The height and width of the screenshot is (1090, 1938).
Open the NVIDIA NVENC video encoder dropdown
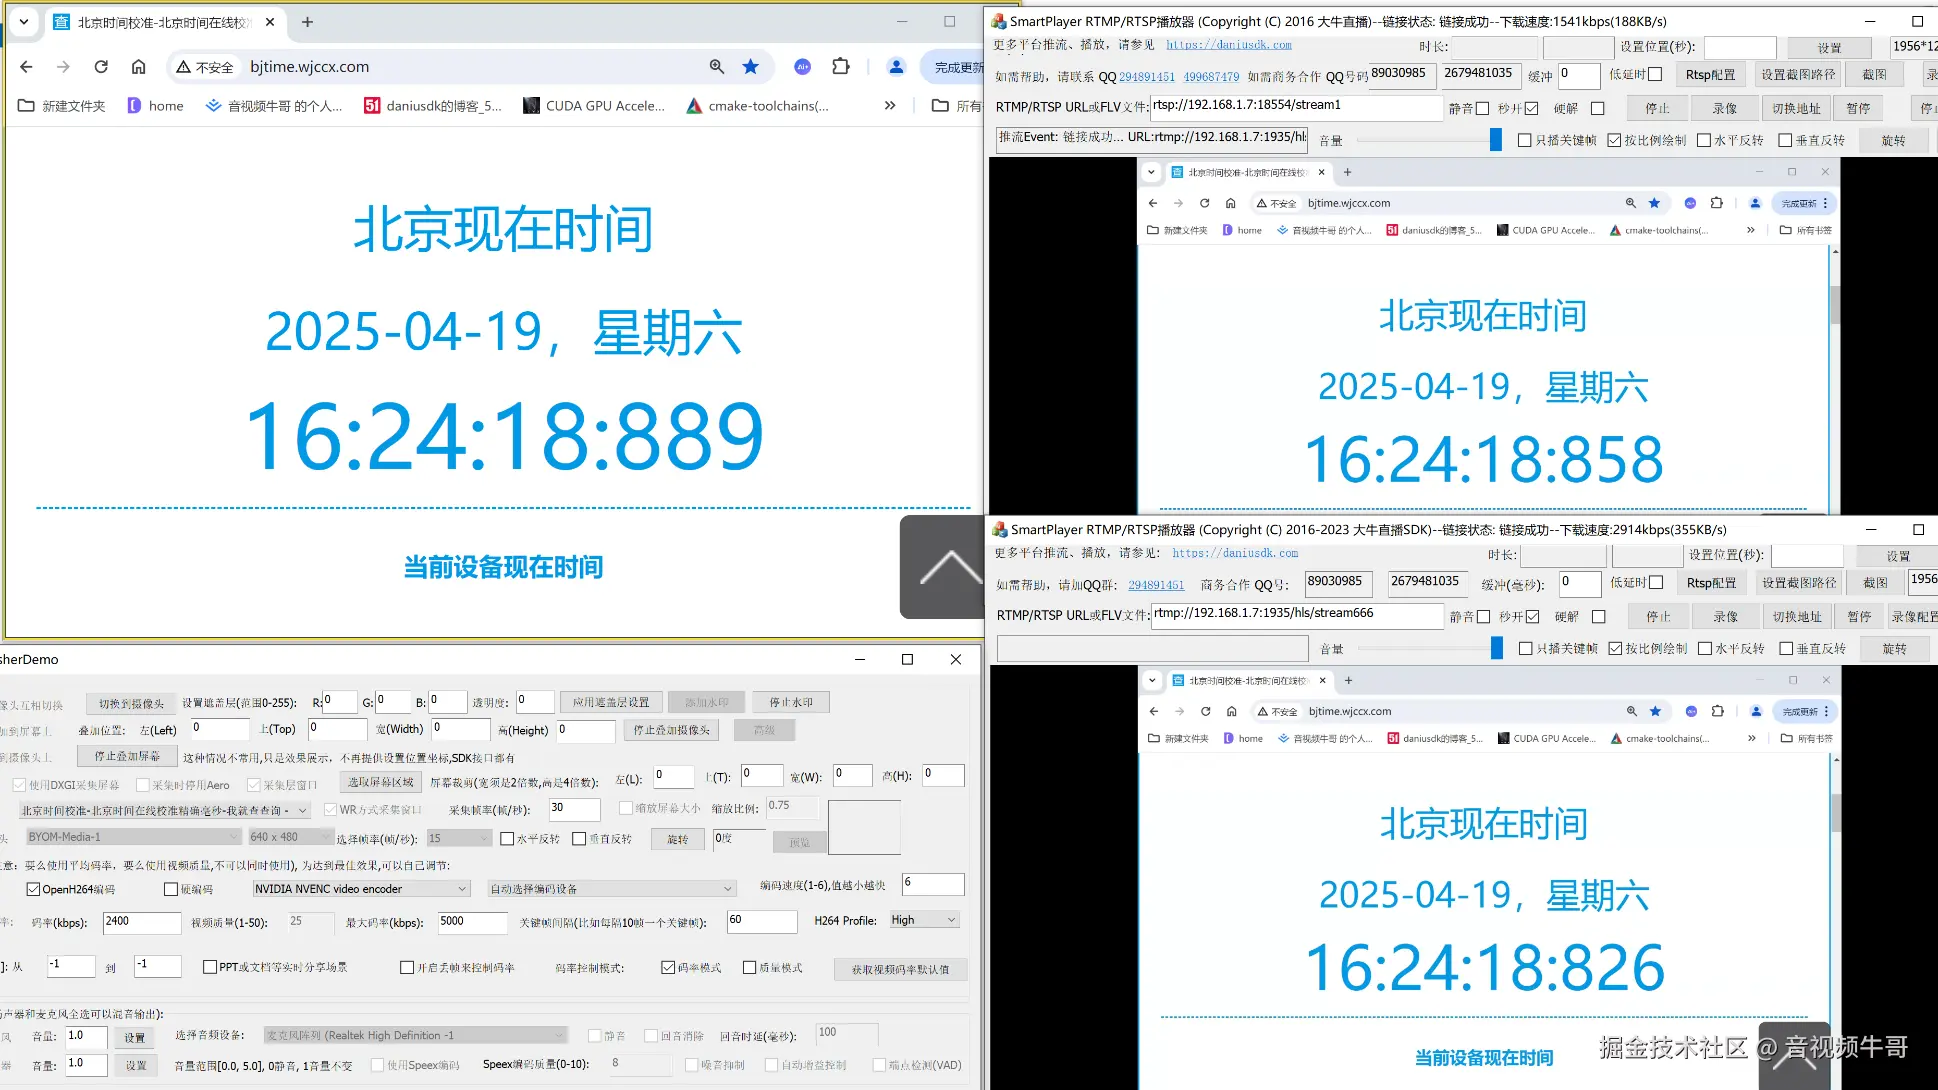coord(360,889)
